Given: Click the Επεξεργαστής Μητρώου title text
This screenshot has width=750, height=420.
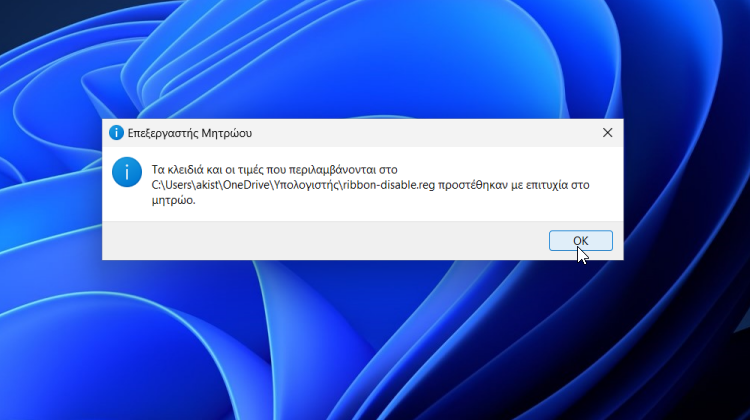Looking at the screenshot, I should pyautogui.click(x=189, y=133).
